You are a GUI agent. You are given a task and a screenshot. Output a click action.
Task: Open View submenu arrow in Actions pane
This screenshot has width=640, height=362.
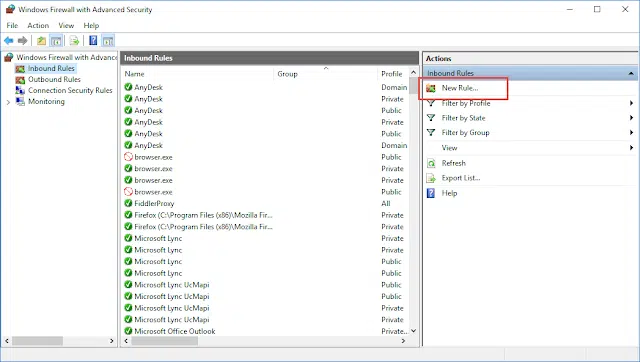(631, 148)
